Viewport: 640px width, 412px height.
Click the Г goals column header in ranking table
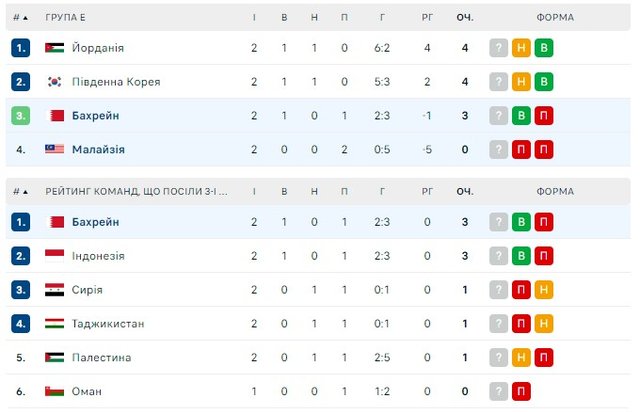pyautogui.click(x=385, y=191)
